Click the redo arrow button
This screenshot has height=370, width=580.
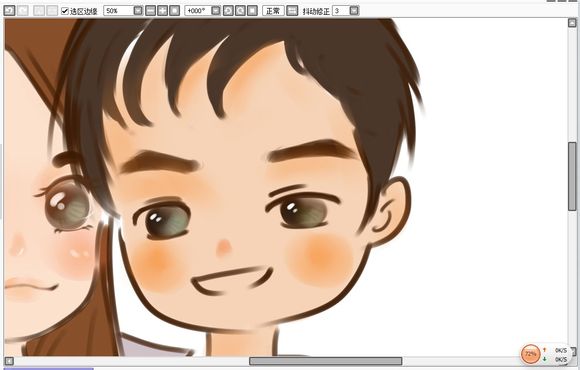click(23, 10)
